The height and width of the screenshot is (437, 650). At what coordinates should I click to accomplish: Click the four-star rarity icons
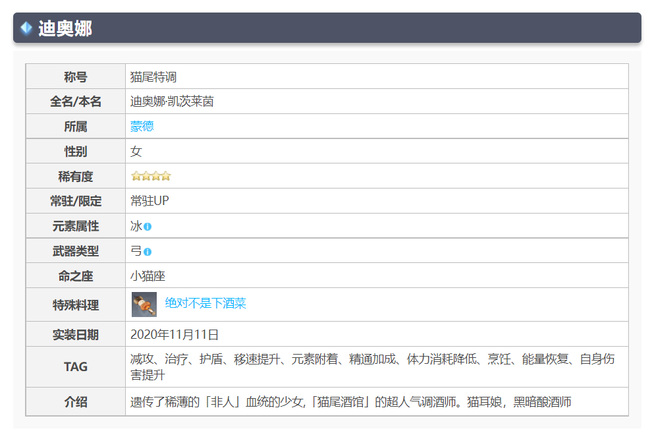(x=151, y=176)
